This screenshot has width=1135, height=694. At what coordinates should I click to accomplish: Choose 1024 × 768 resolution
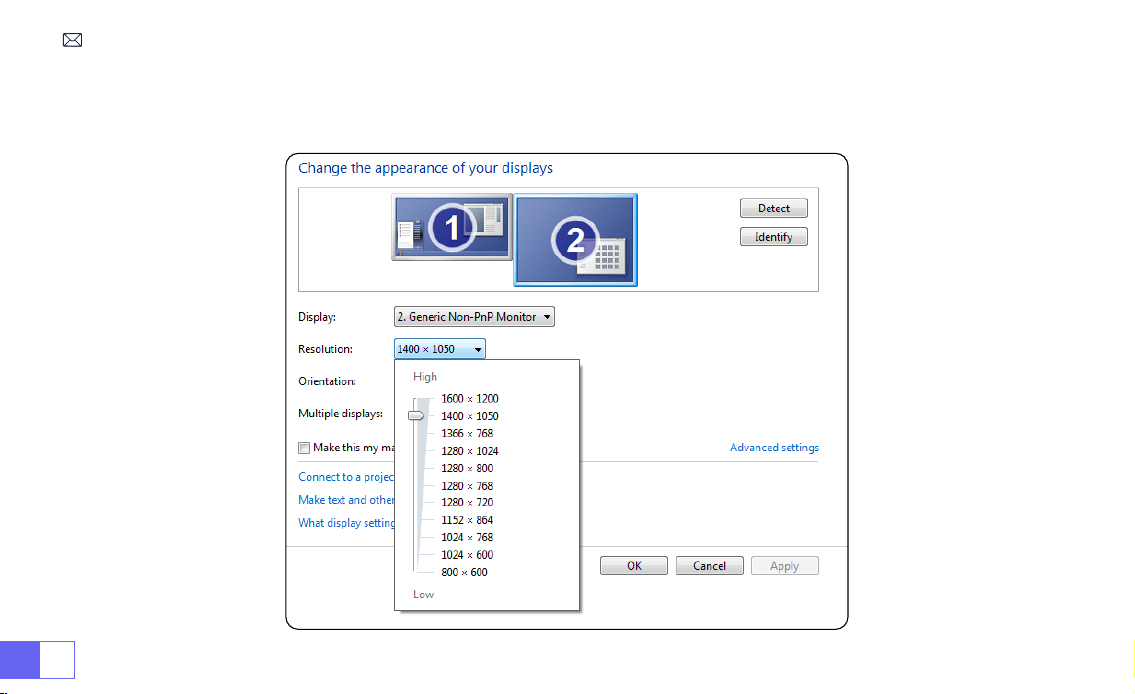pos(467,538)
